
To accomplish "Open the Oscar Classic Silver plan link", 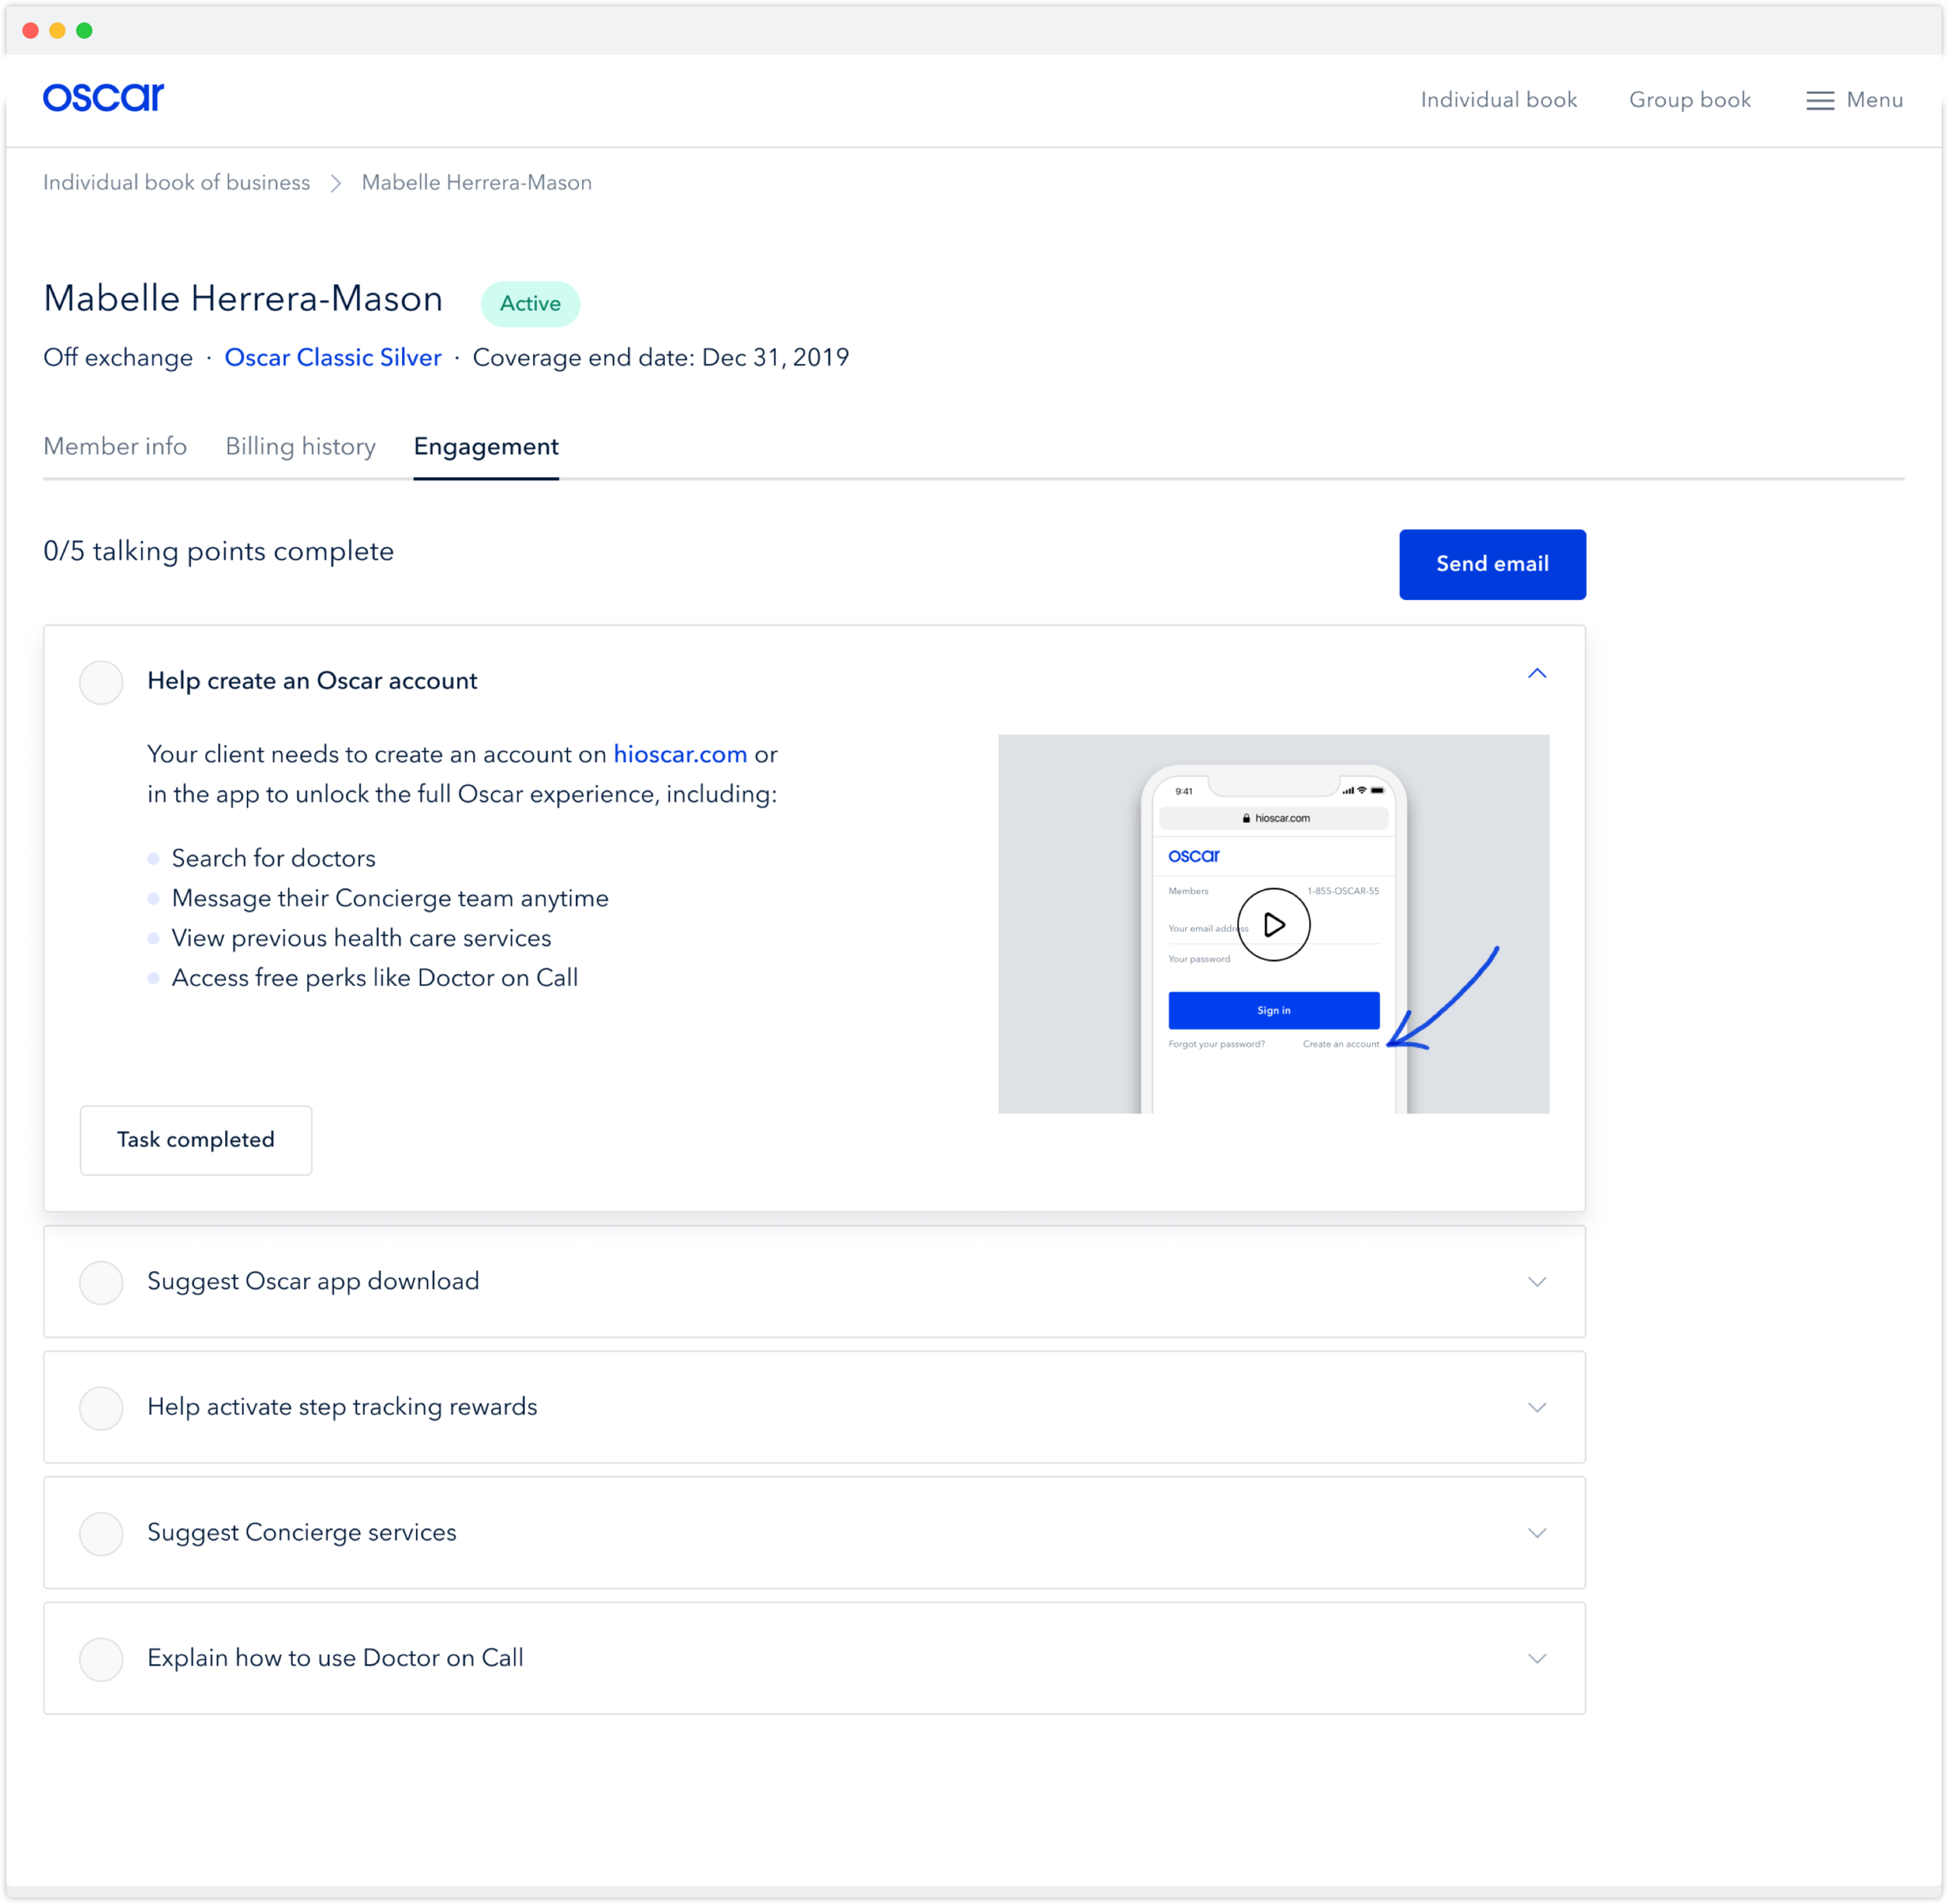I will 332,357.
